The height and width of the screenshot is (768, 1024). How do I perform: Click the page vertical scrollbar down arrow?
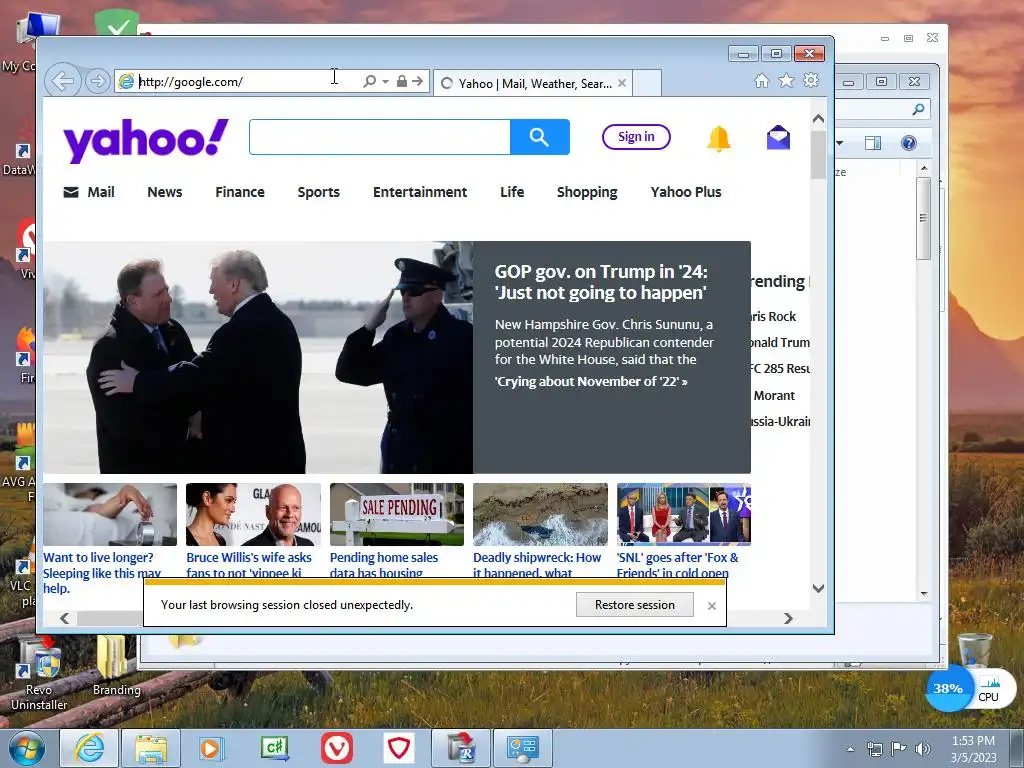(818, 588)
